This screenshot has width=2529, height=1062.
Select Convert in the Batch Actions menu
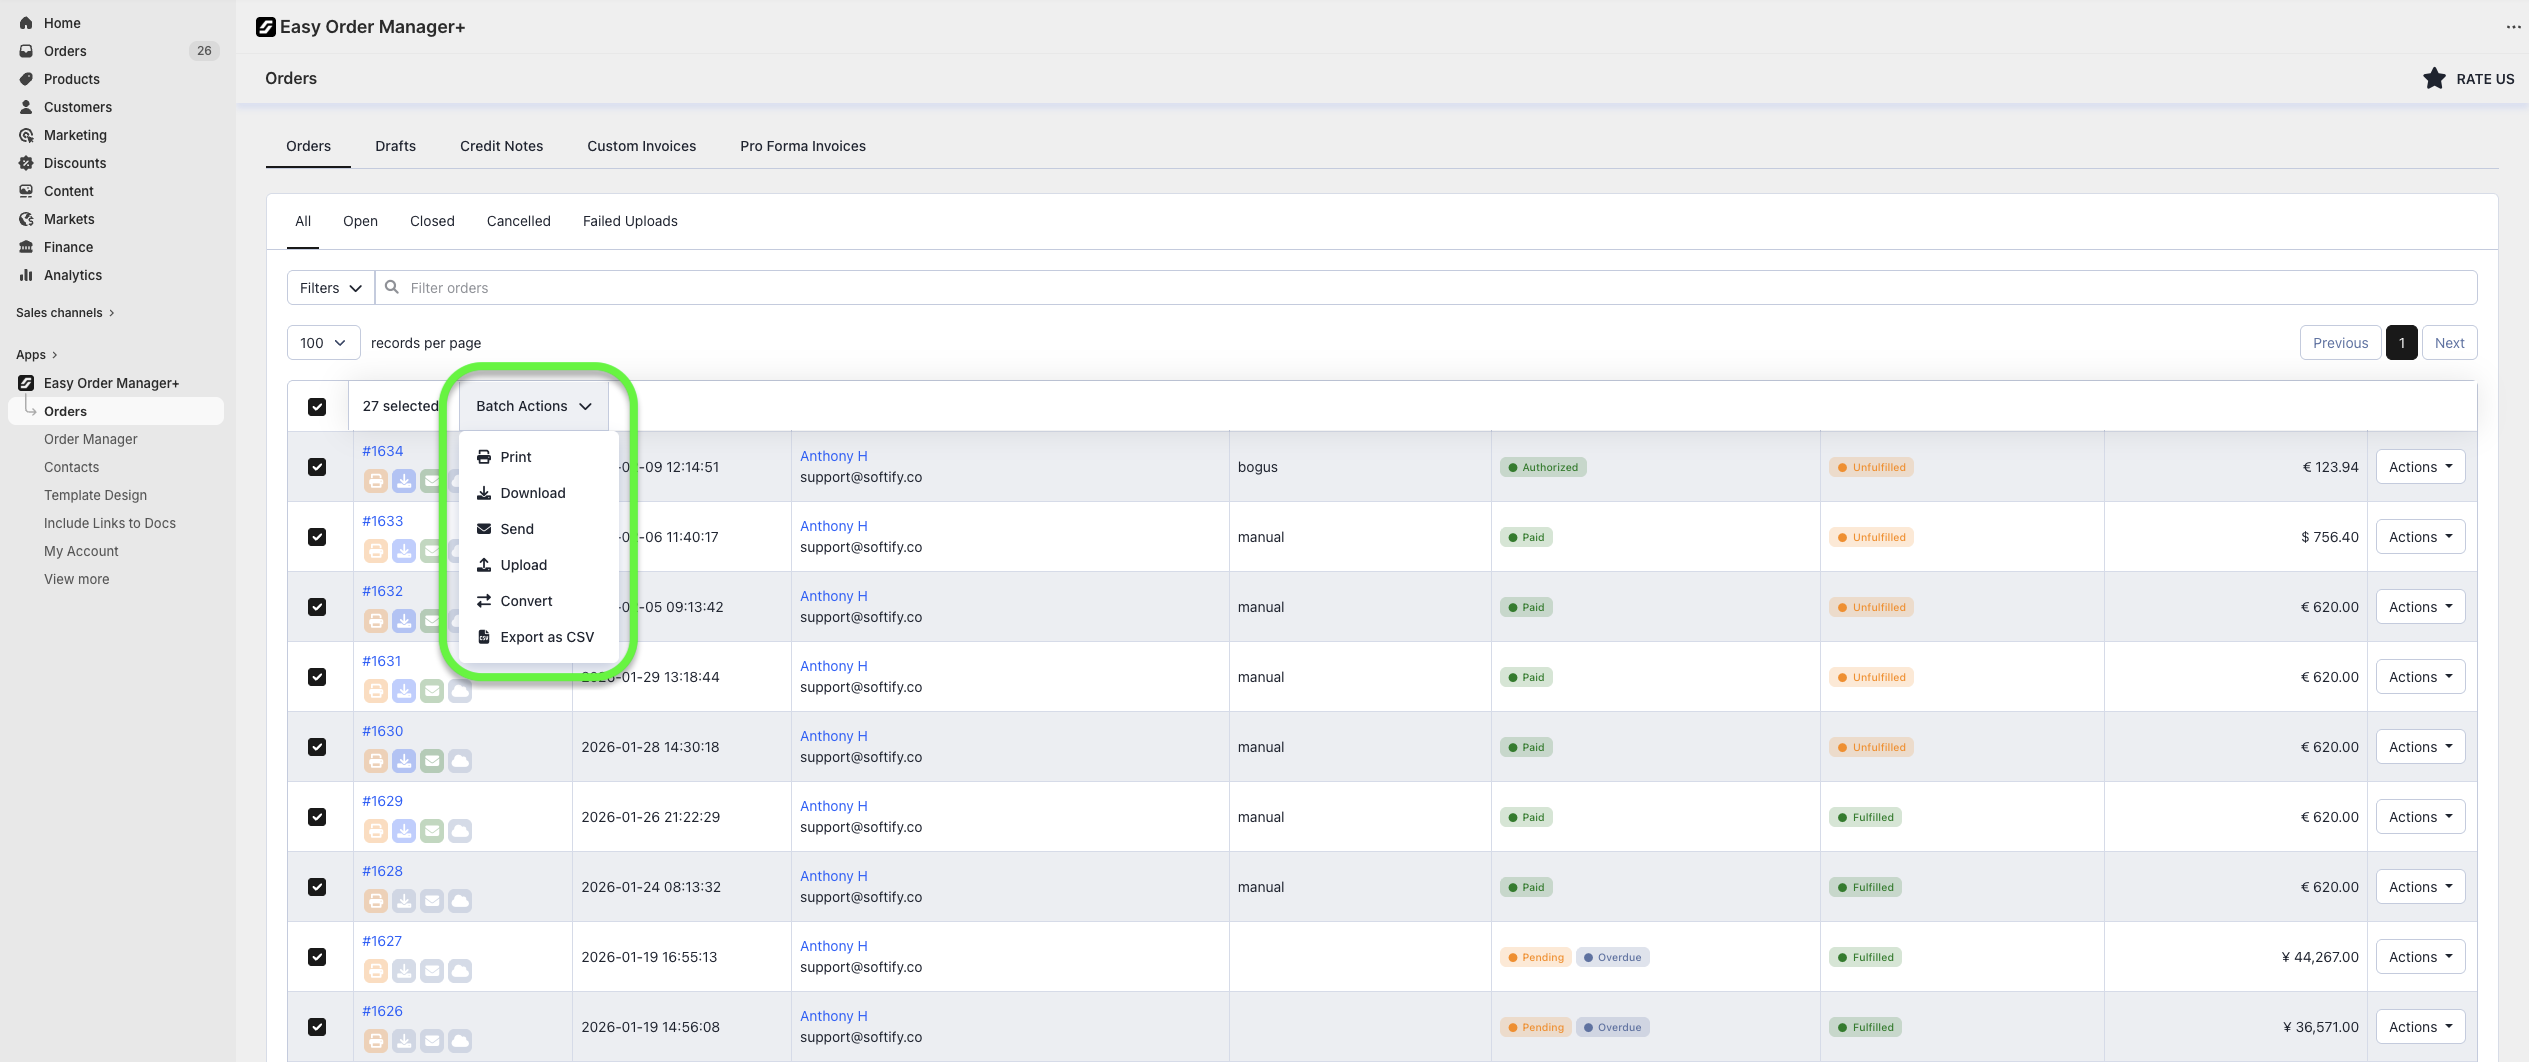click(x=526, y=601)
